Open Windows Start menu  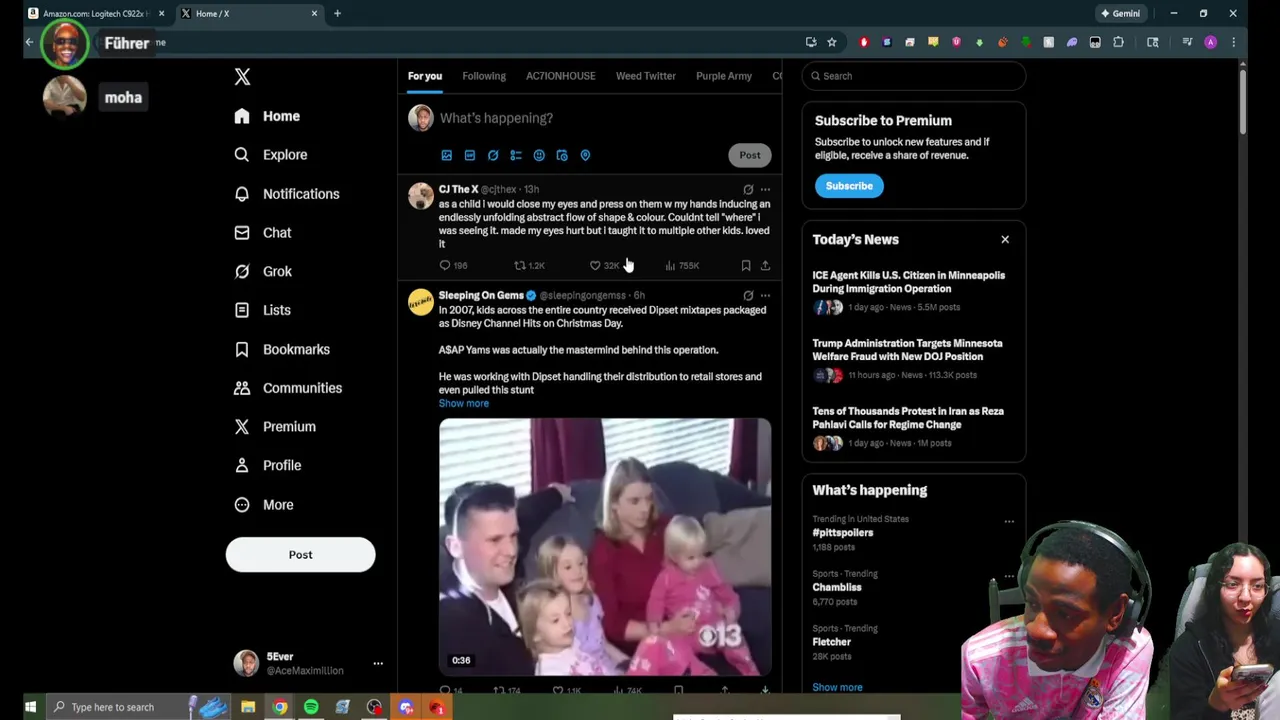point(30,707)
